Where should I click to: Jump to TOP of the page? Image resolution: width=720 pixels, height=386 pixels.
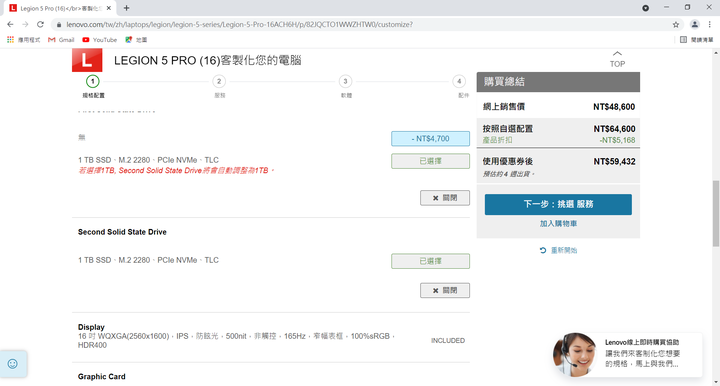coord(617,59)
